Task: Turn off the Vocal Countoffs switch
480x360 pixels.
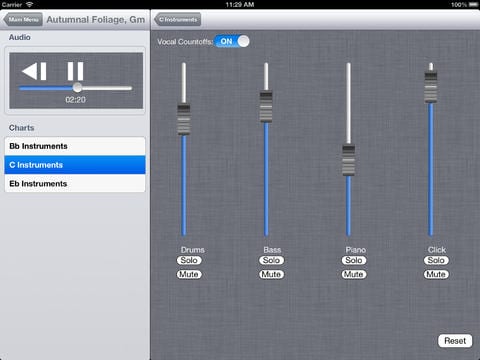Action: pyautogui.click(x=232, y=41)
